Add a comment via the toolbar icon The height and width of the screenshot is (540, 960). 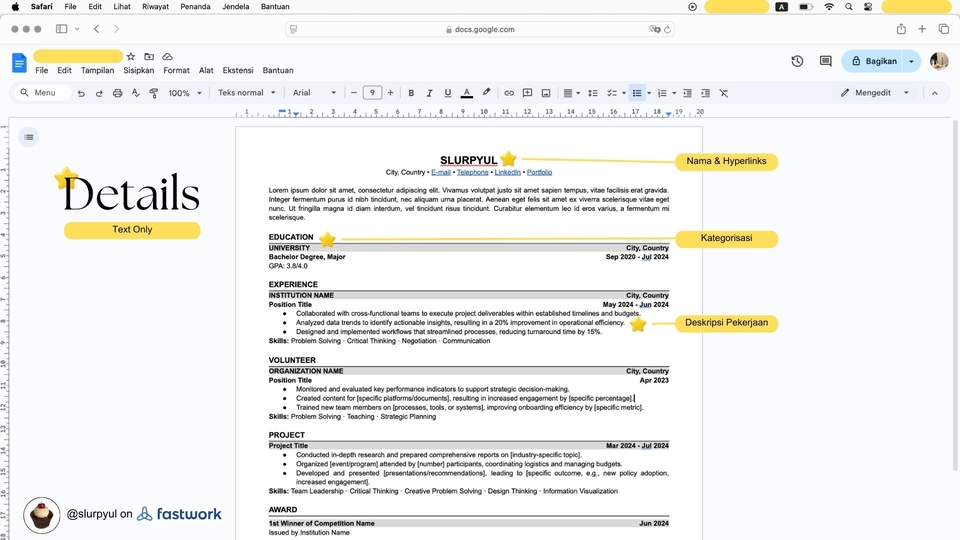tap(527, 93)
